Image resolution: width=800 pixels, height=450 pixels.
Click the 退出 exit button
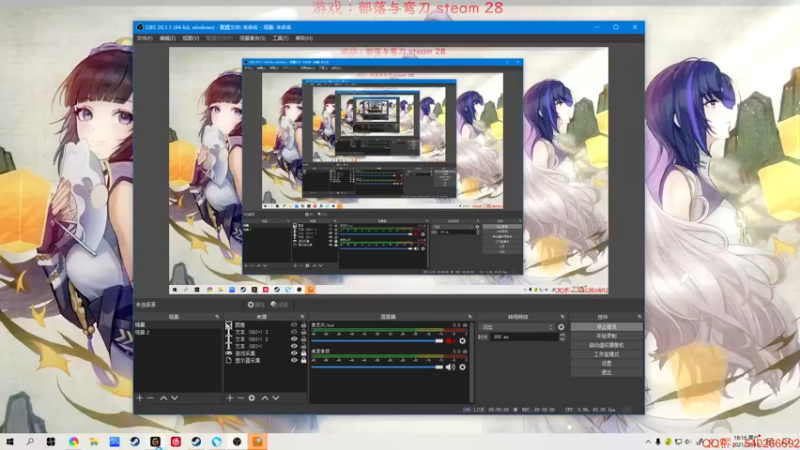(606, 373)
